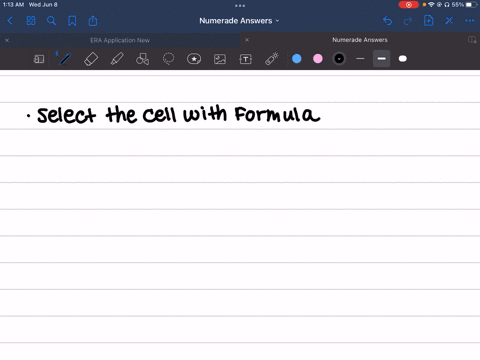Switch to the ERA Application New tab
480x360 pixels.
(120, 40)
